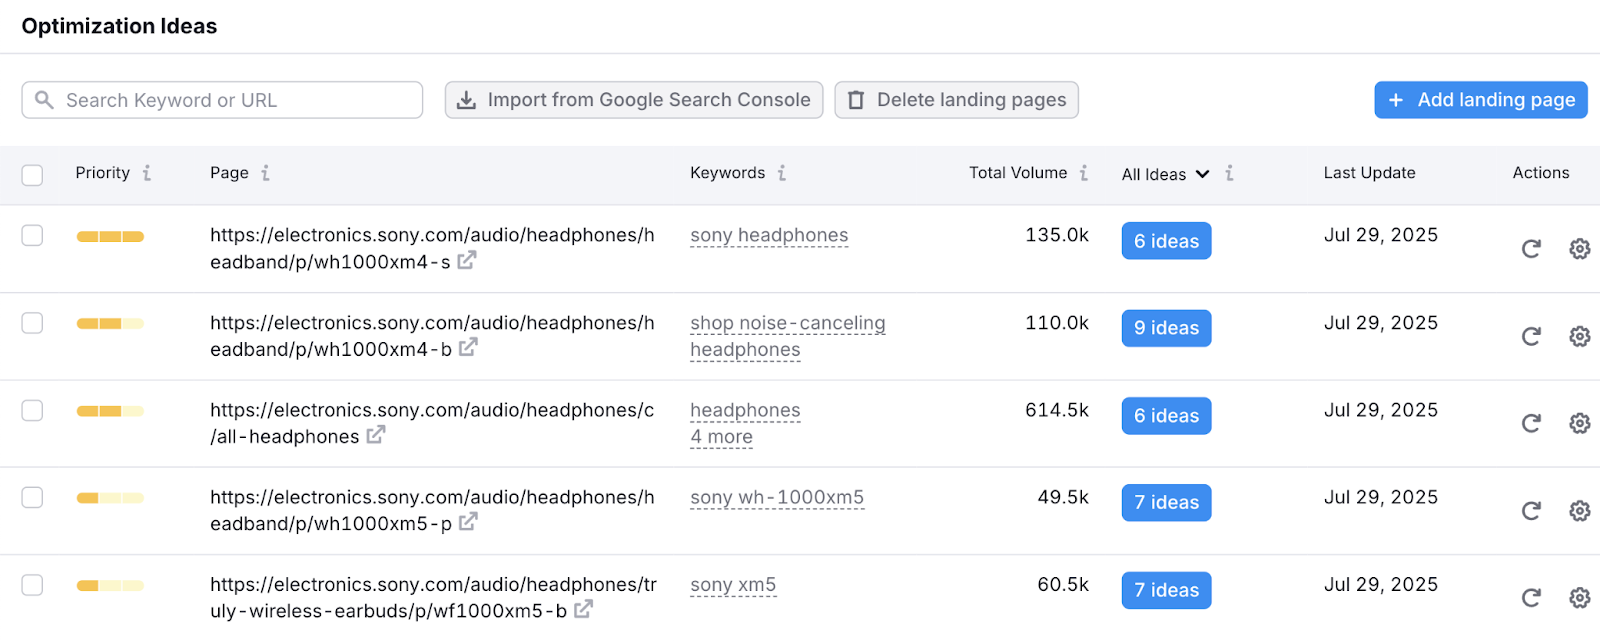Click the search magnifier icon

(x=44, y=100)
